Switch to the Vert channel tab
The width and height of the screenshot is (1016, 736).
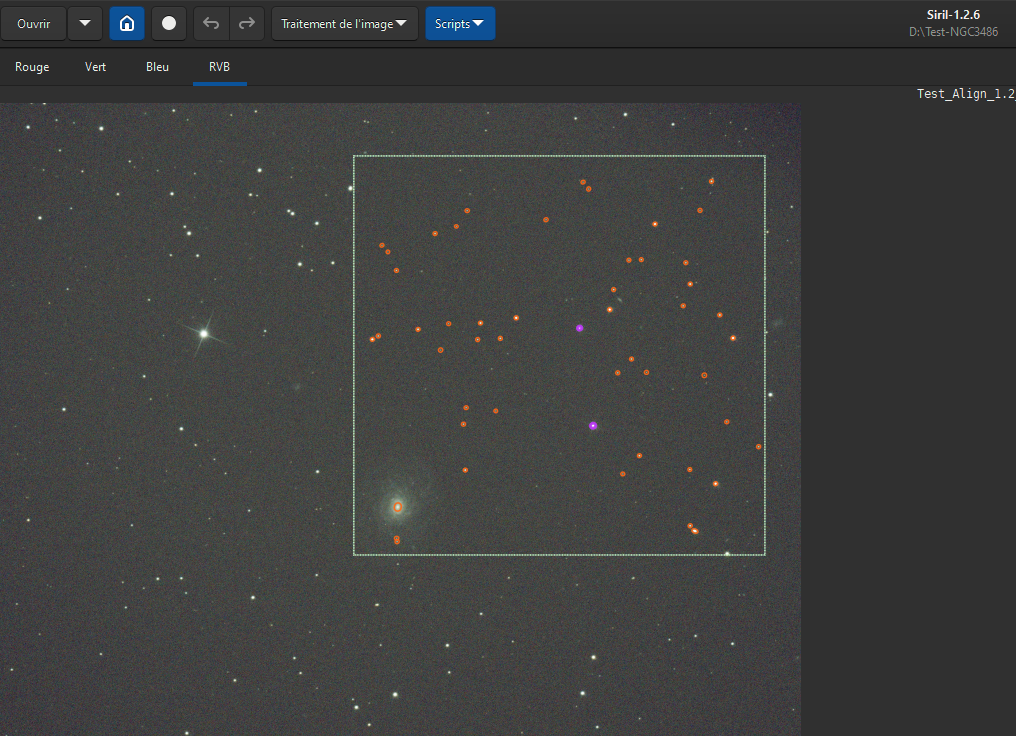(95, 67)
